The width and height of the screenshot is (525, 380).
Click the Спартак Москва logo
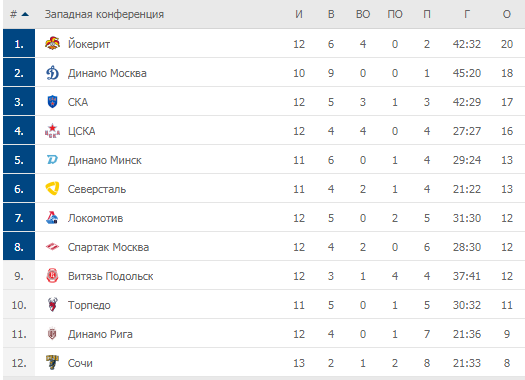53,247
